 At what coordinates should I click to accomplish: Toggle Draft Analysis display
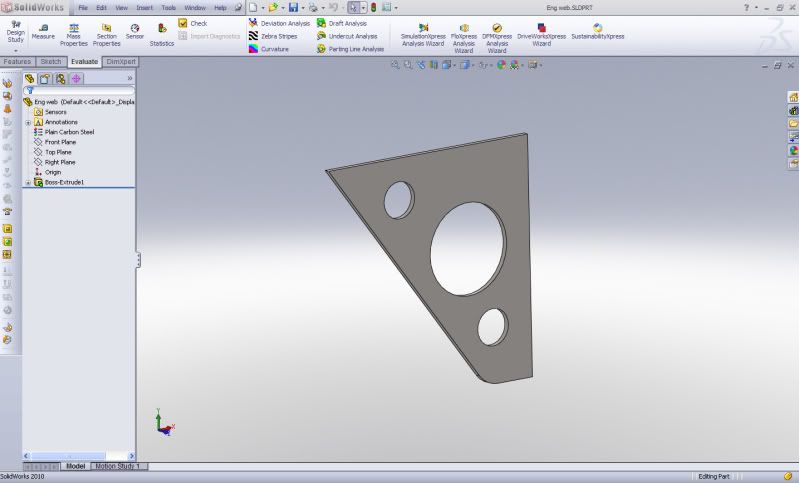[x=341, y=23]
